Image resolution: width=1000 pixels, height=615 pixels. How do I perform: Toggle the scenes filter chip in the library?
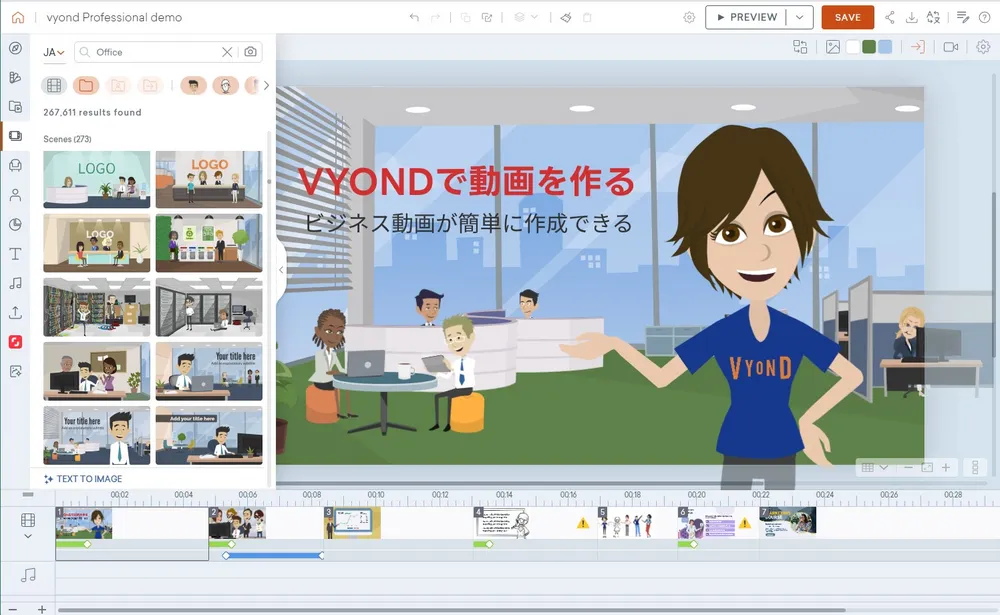tap(54, 86)
